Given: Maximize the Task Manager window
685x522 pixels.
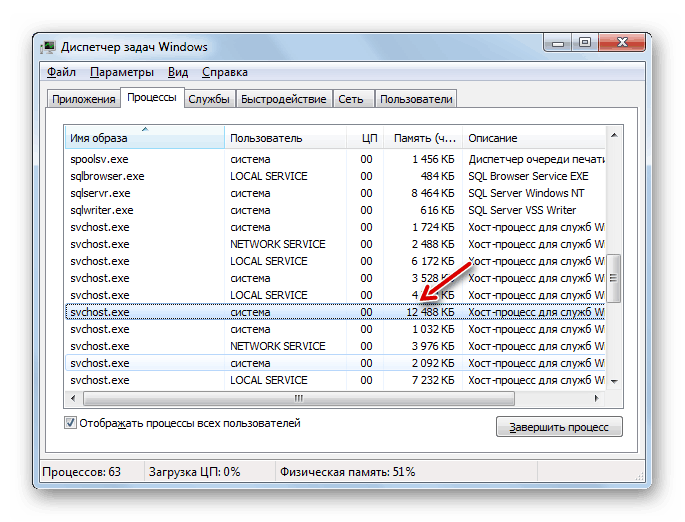Looking at the screenshot, I should click(x=585, y=42).
